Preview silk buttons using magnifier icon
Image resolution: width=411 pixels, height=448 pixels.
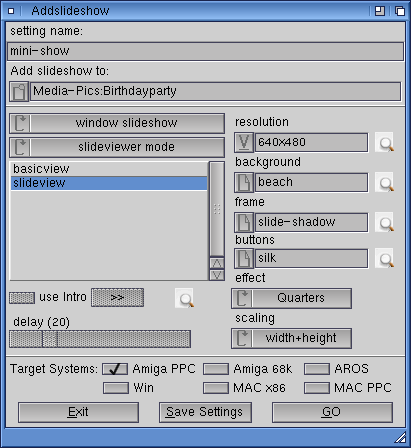click(384, 258)
